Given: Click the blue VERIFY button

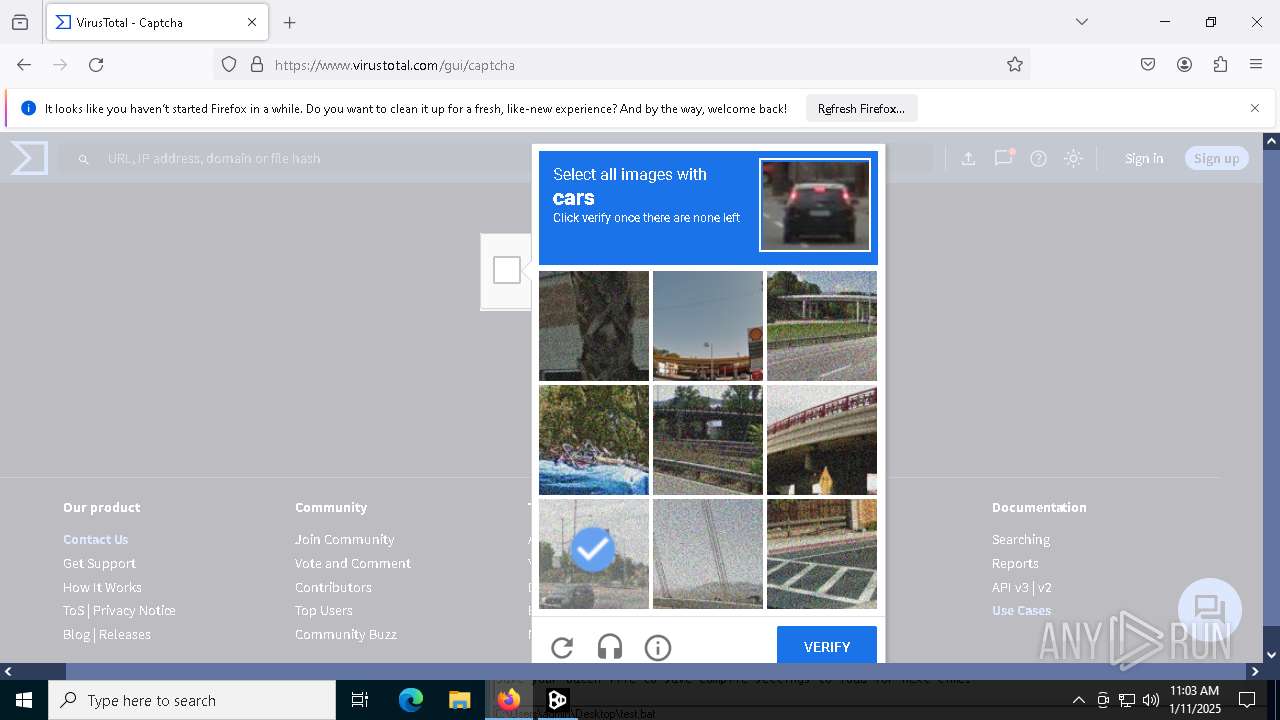Looking at the screenshot, I should [827, 647].
